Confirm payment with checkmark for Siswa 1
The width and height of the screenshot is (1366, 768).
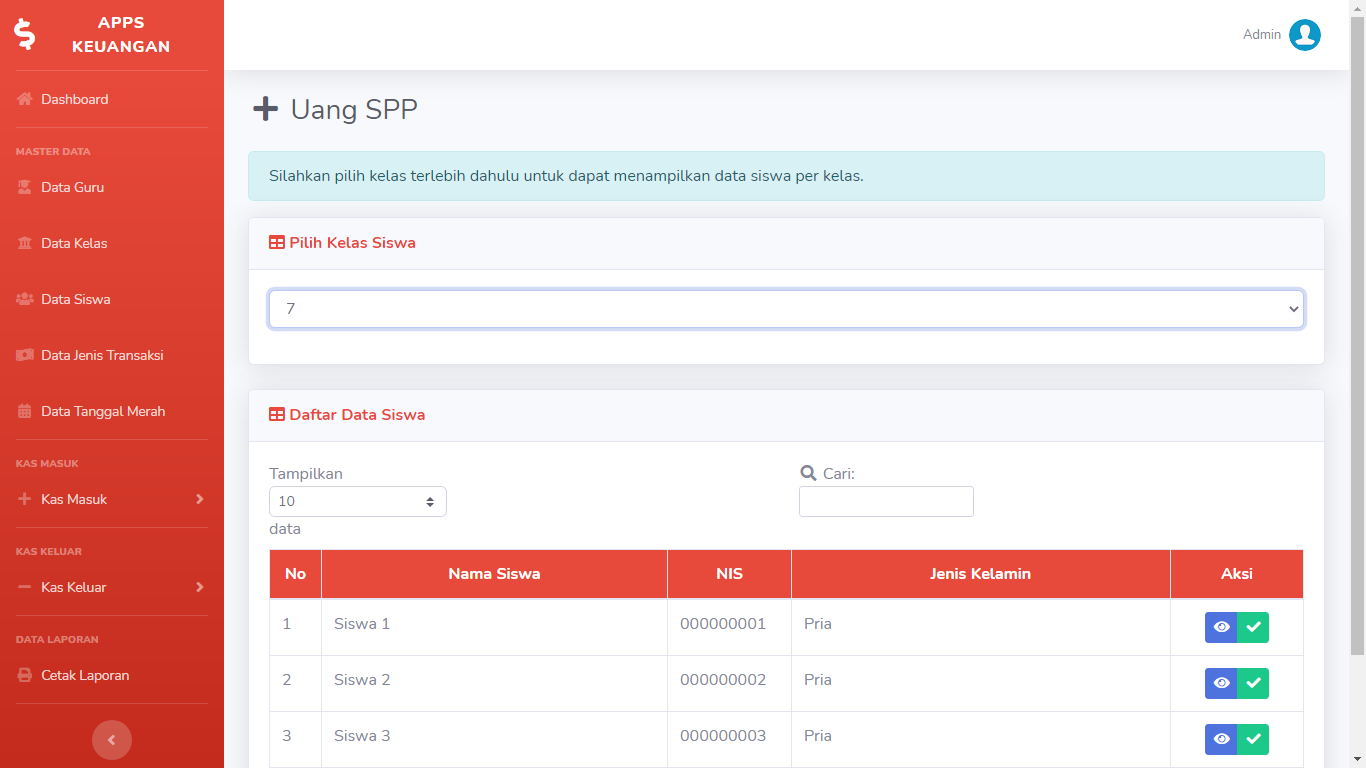(x=1253, y=627)
